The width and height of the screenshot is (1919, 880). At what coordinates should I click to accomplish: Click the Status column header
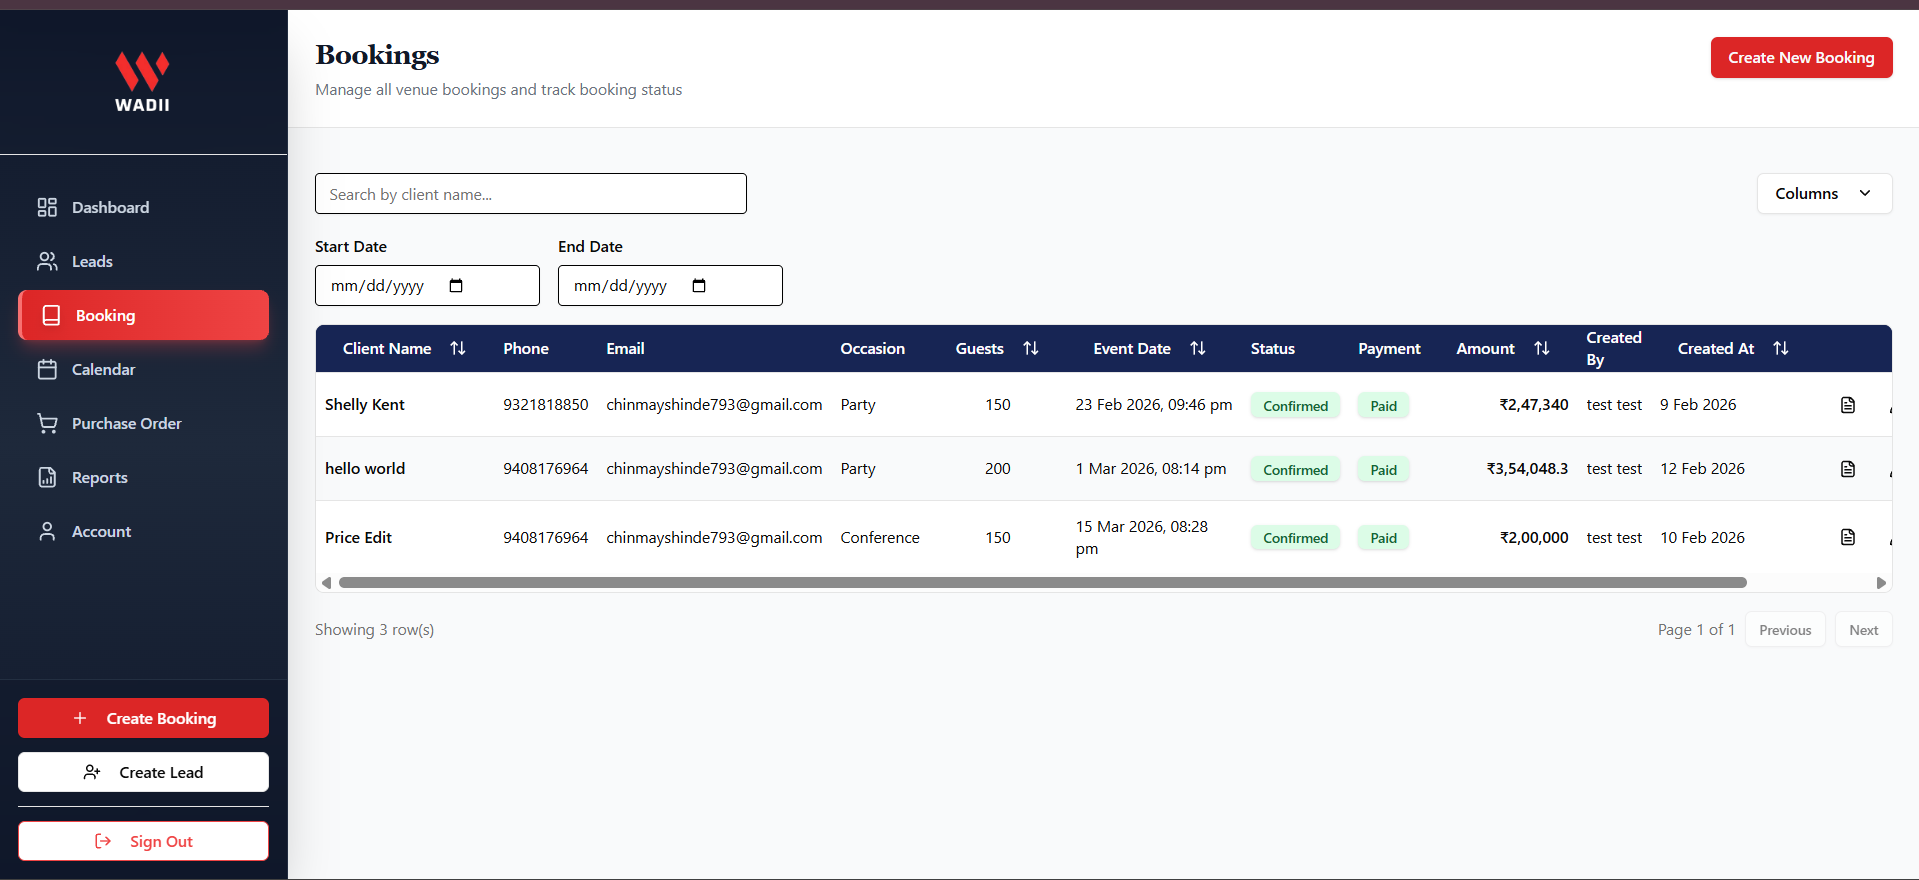click(x=1272, y=348)
